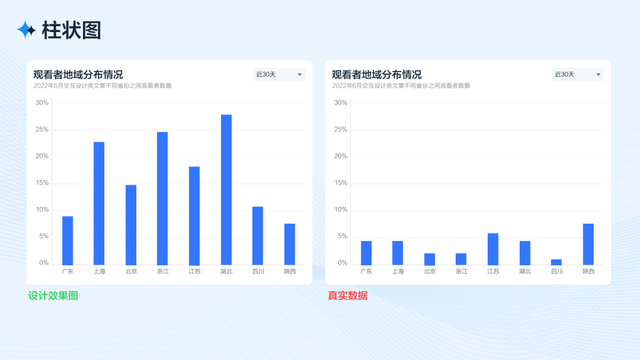Select 广东 axis label in 设计效果图 chart

68,271
